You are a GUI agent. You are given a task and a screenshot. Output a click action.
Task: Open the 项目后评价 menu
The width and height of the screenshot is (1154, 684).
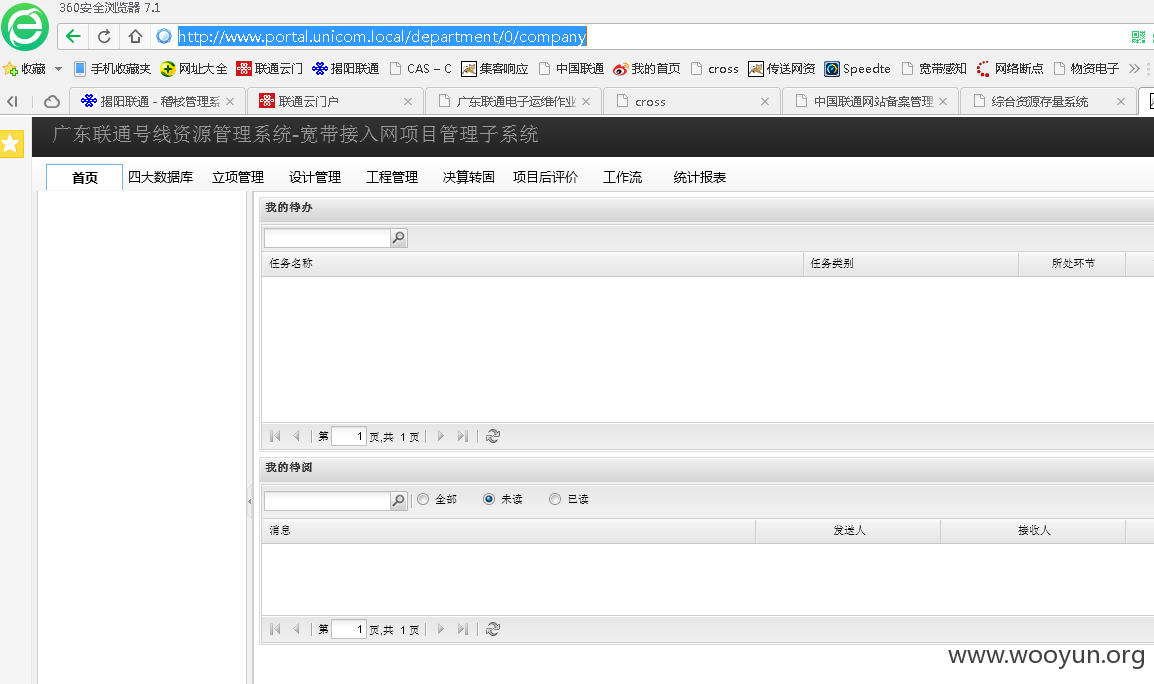[545, 177]
